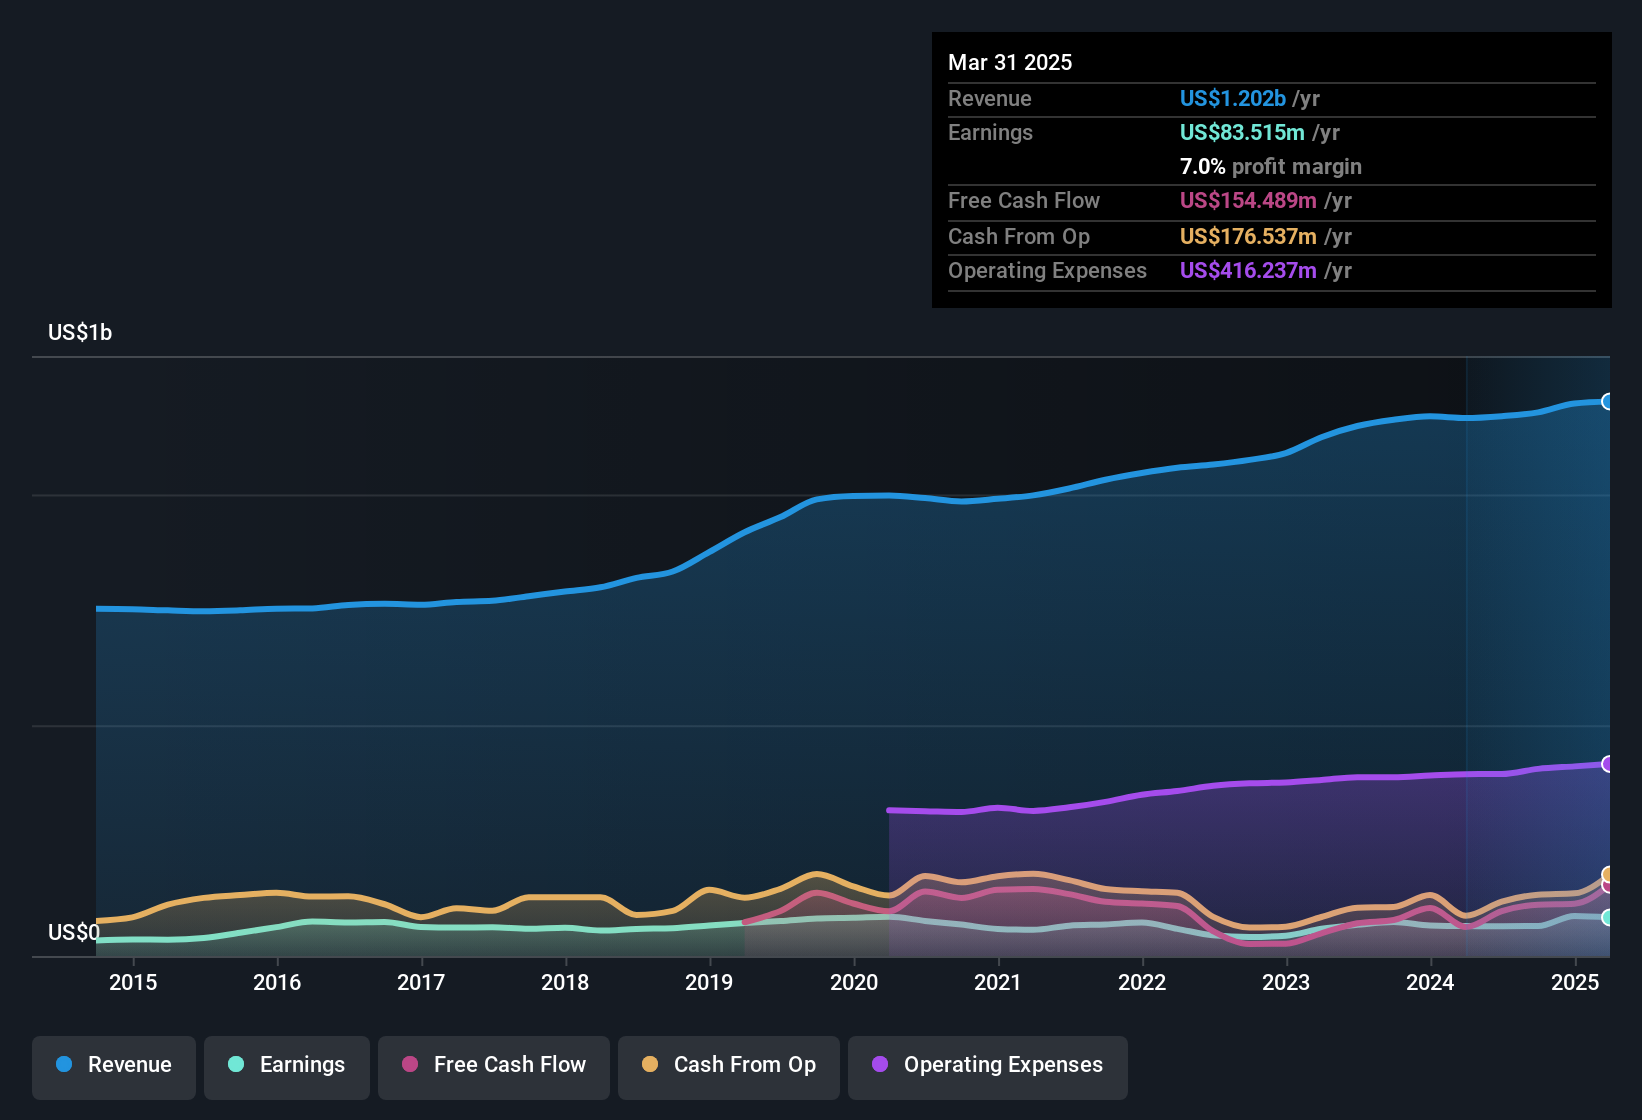Click the US$154.489m free cash flow value
The width and height of the screenshot is (1642, 1120).
tap(1248, 200)
